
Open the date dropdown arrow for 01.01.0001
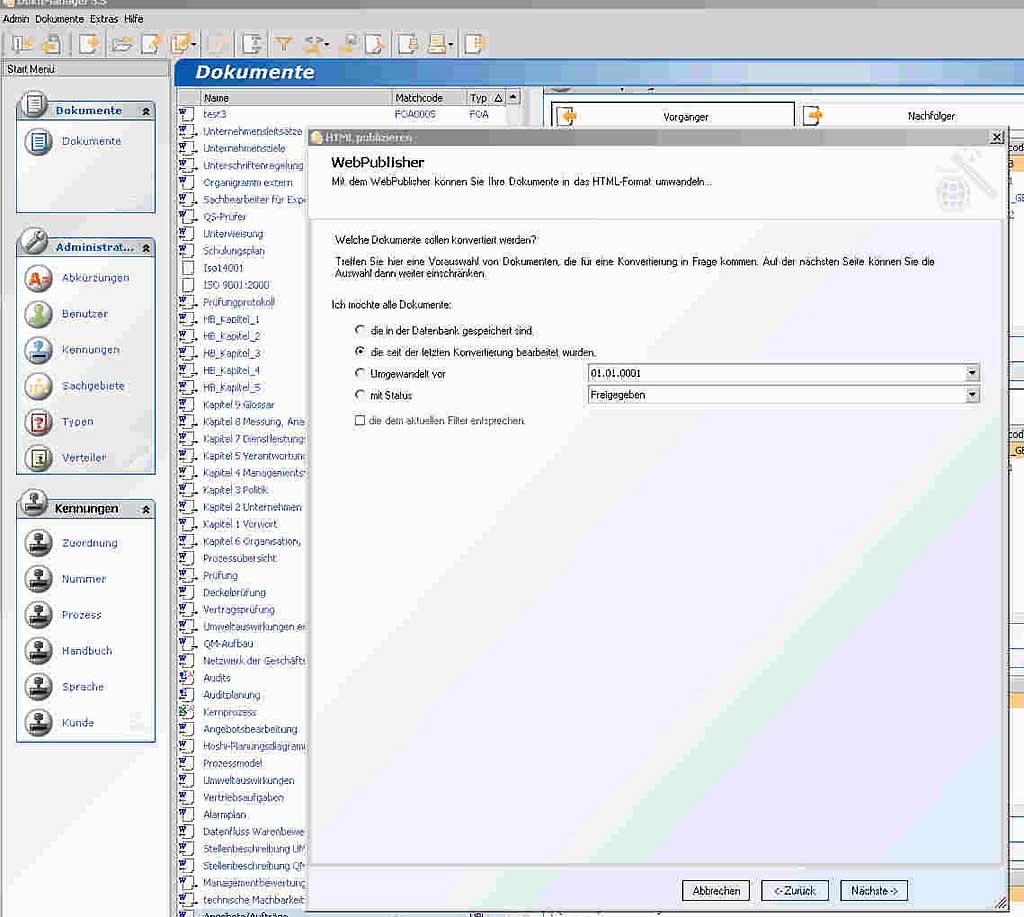point(972,373)
